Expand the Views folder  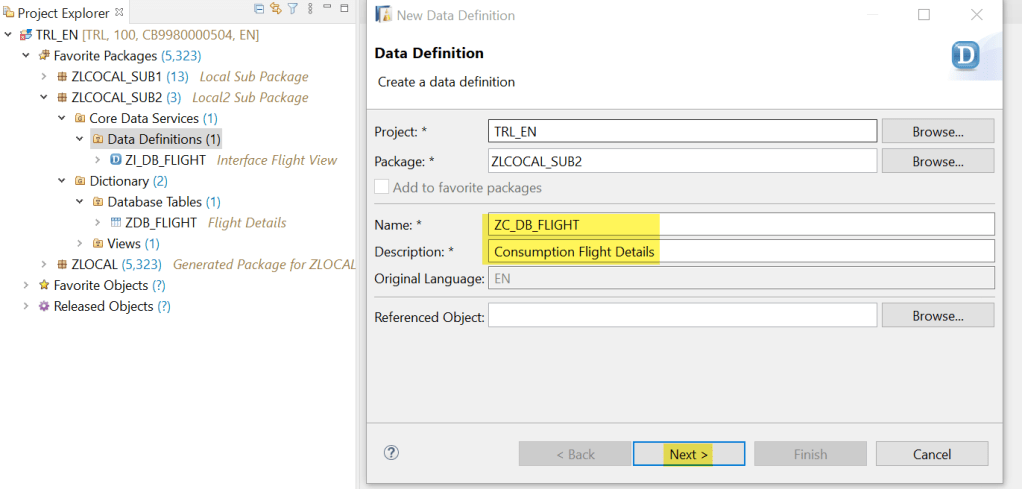tap(80, 244)
